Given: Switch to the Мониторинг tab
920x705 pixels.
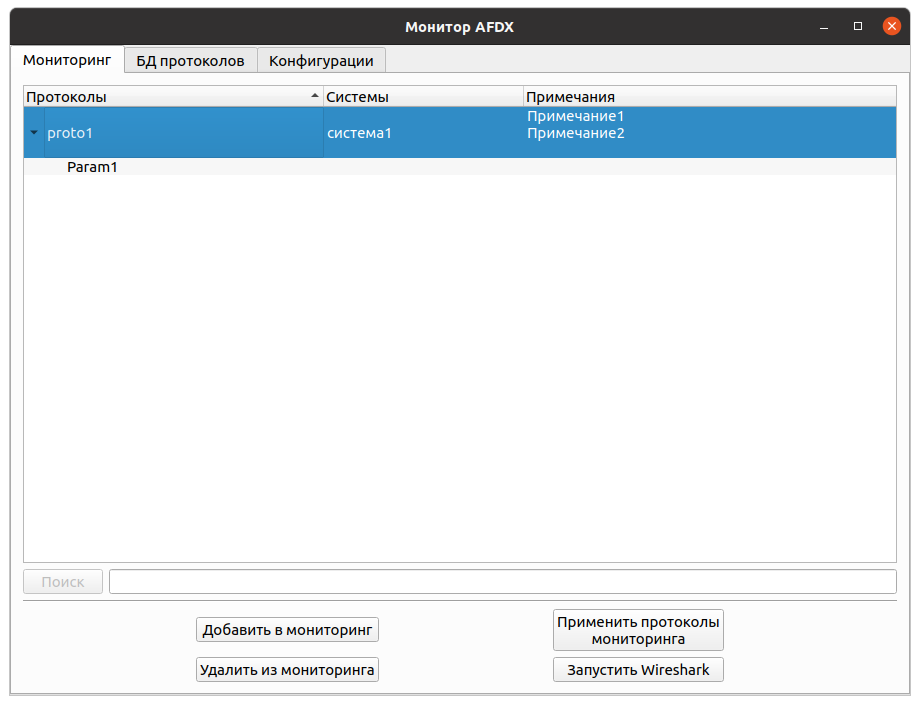Looking at the screenshot, I should pos(67,60).
